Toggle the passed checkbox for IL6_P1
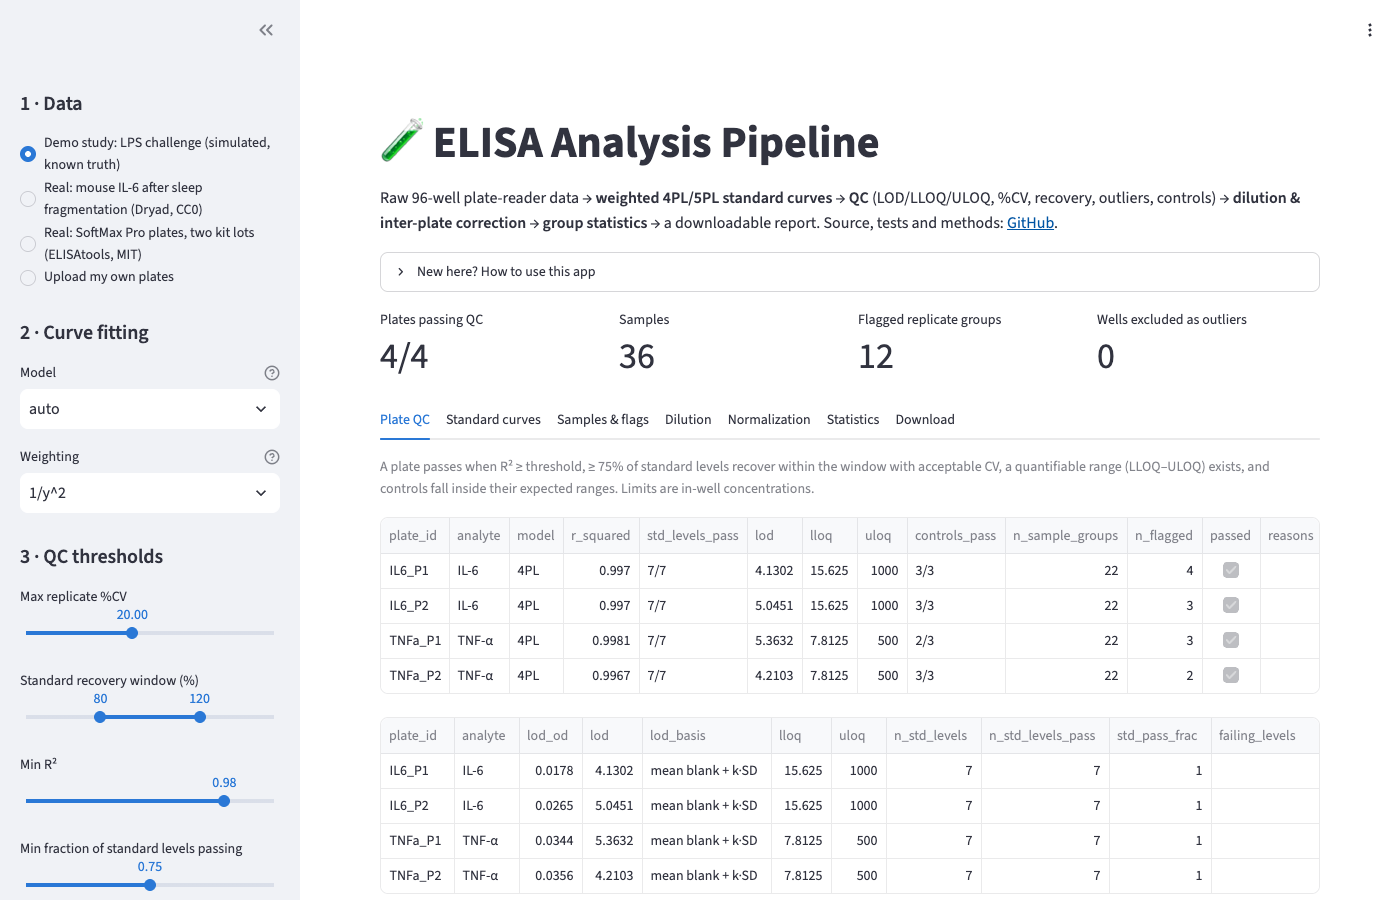The height and width of the screenshot is (900, 1400). click(x=1231, y=570)
